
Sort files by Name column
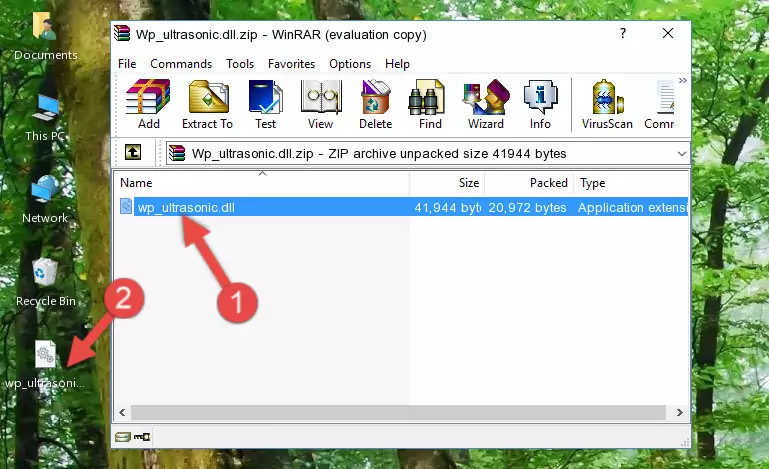(262, 182)
